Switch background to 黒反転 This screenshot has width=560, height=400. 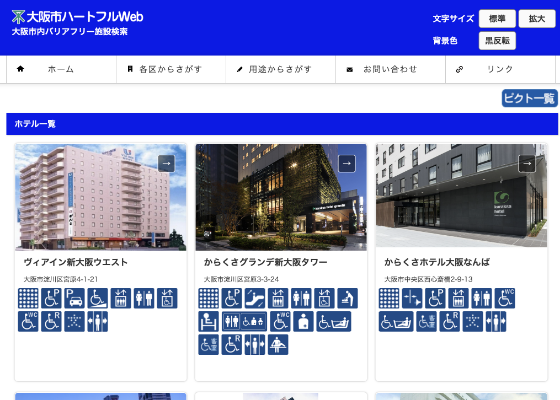pos(497,41)
